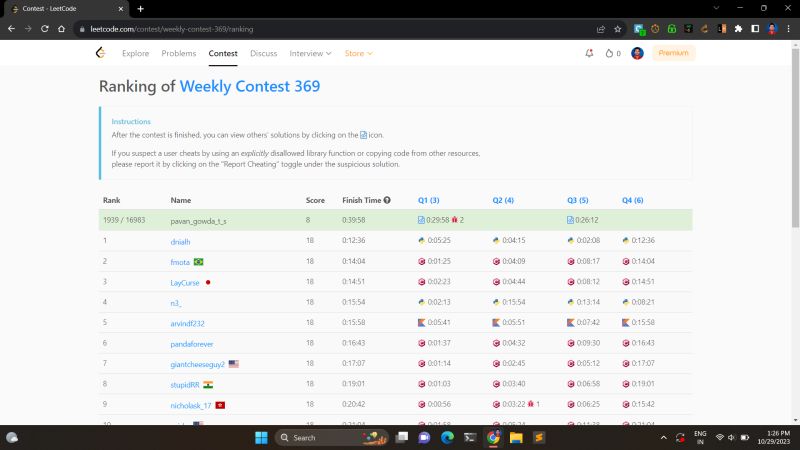Open the Chrome tab search chevron
This screenshot has height=450, width=800.
pyautogui.click(x=716, y=8)
